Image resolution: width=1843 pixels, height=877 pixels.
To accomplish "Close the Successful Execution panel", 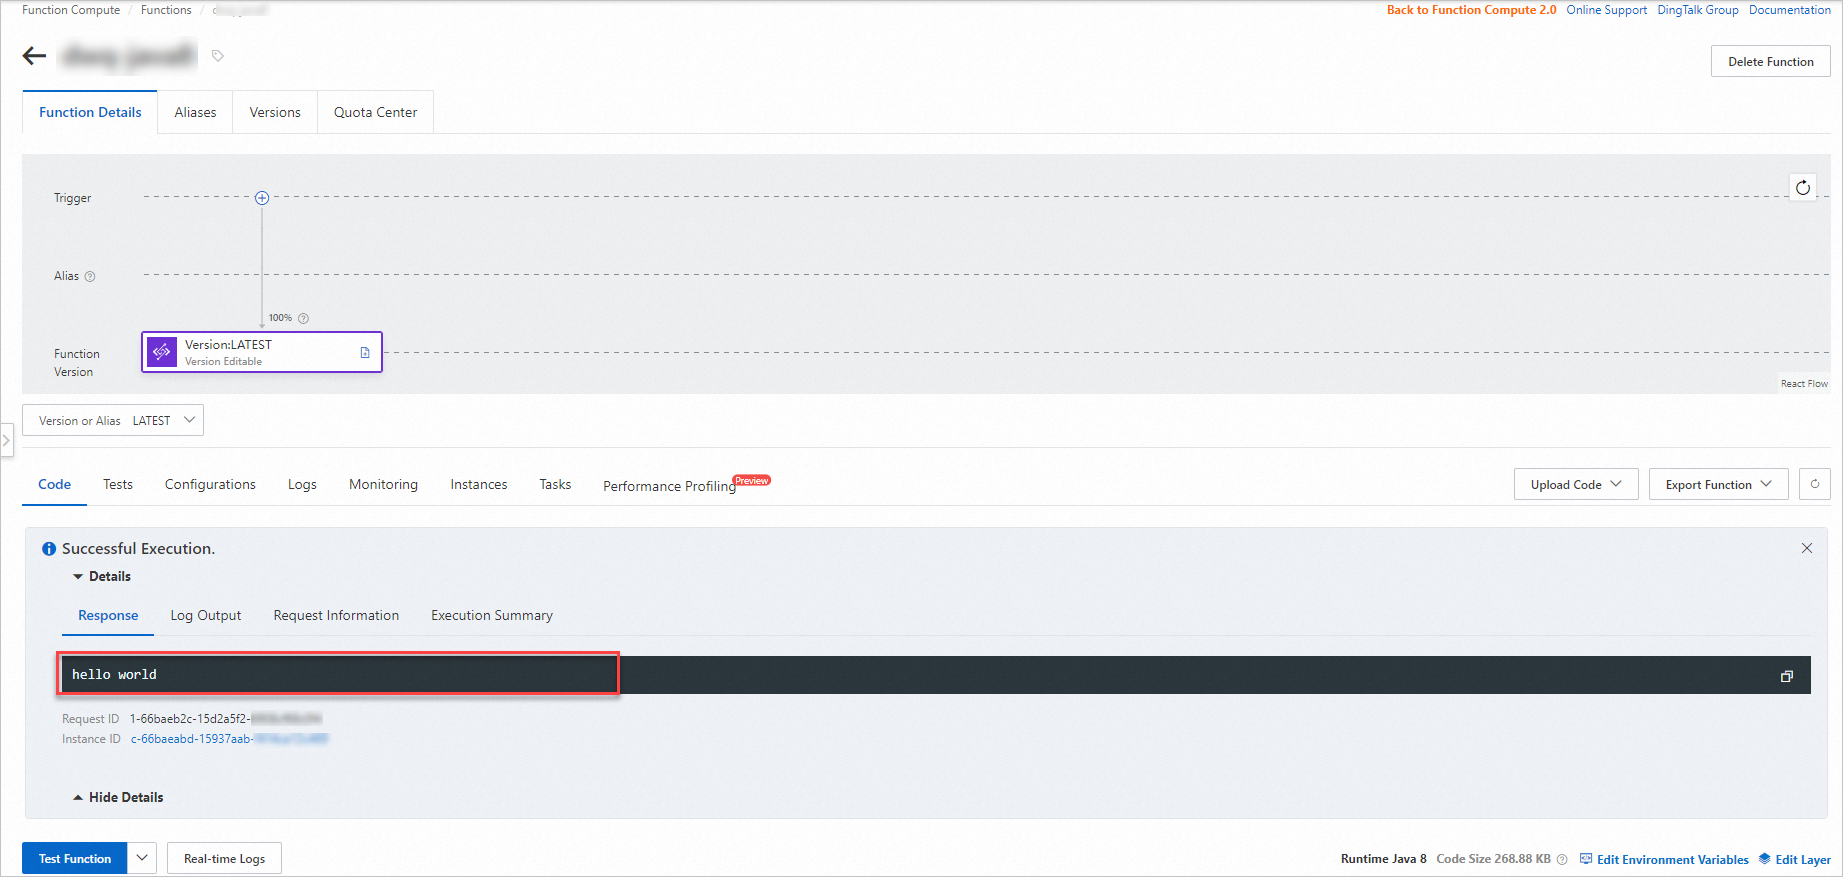I will 1807,548.
